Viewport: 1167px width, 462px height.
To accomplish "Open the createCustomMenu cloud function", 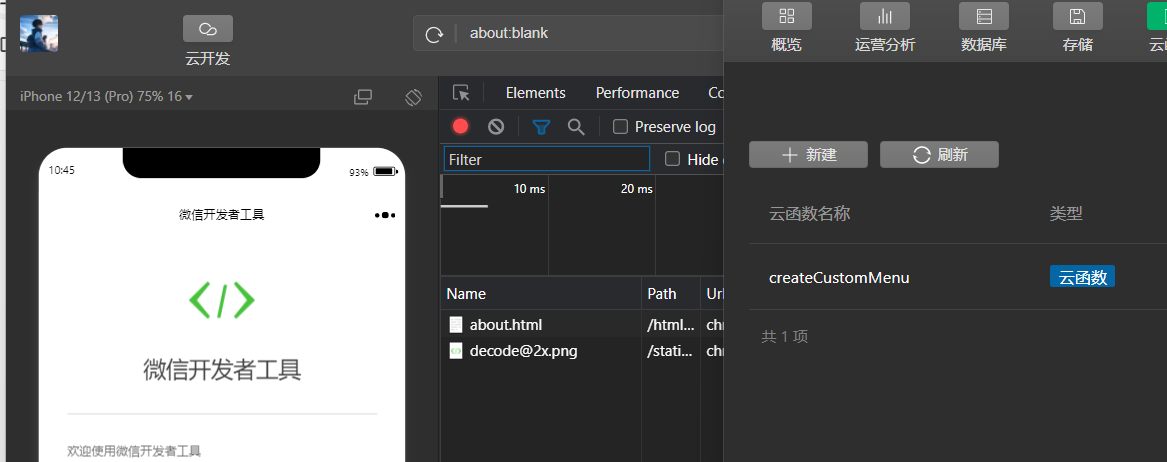I will coord(839,278).
